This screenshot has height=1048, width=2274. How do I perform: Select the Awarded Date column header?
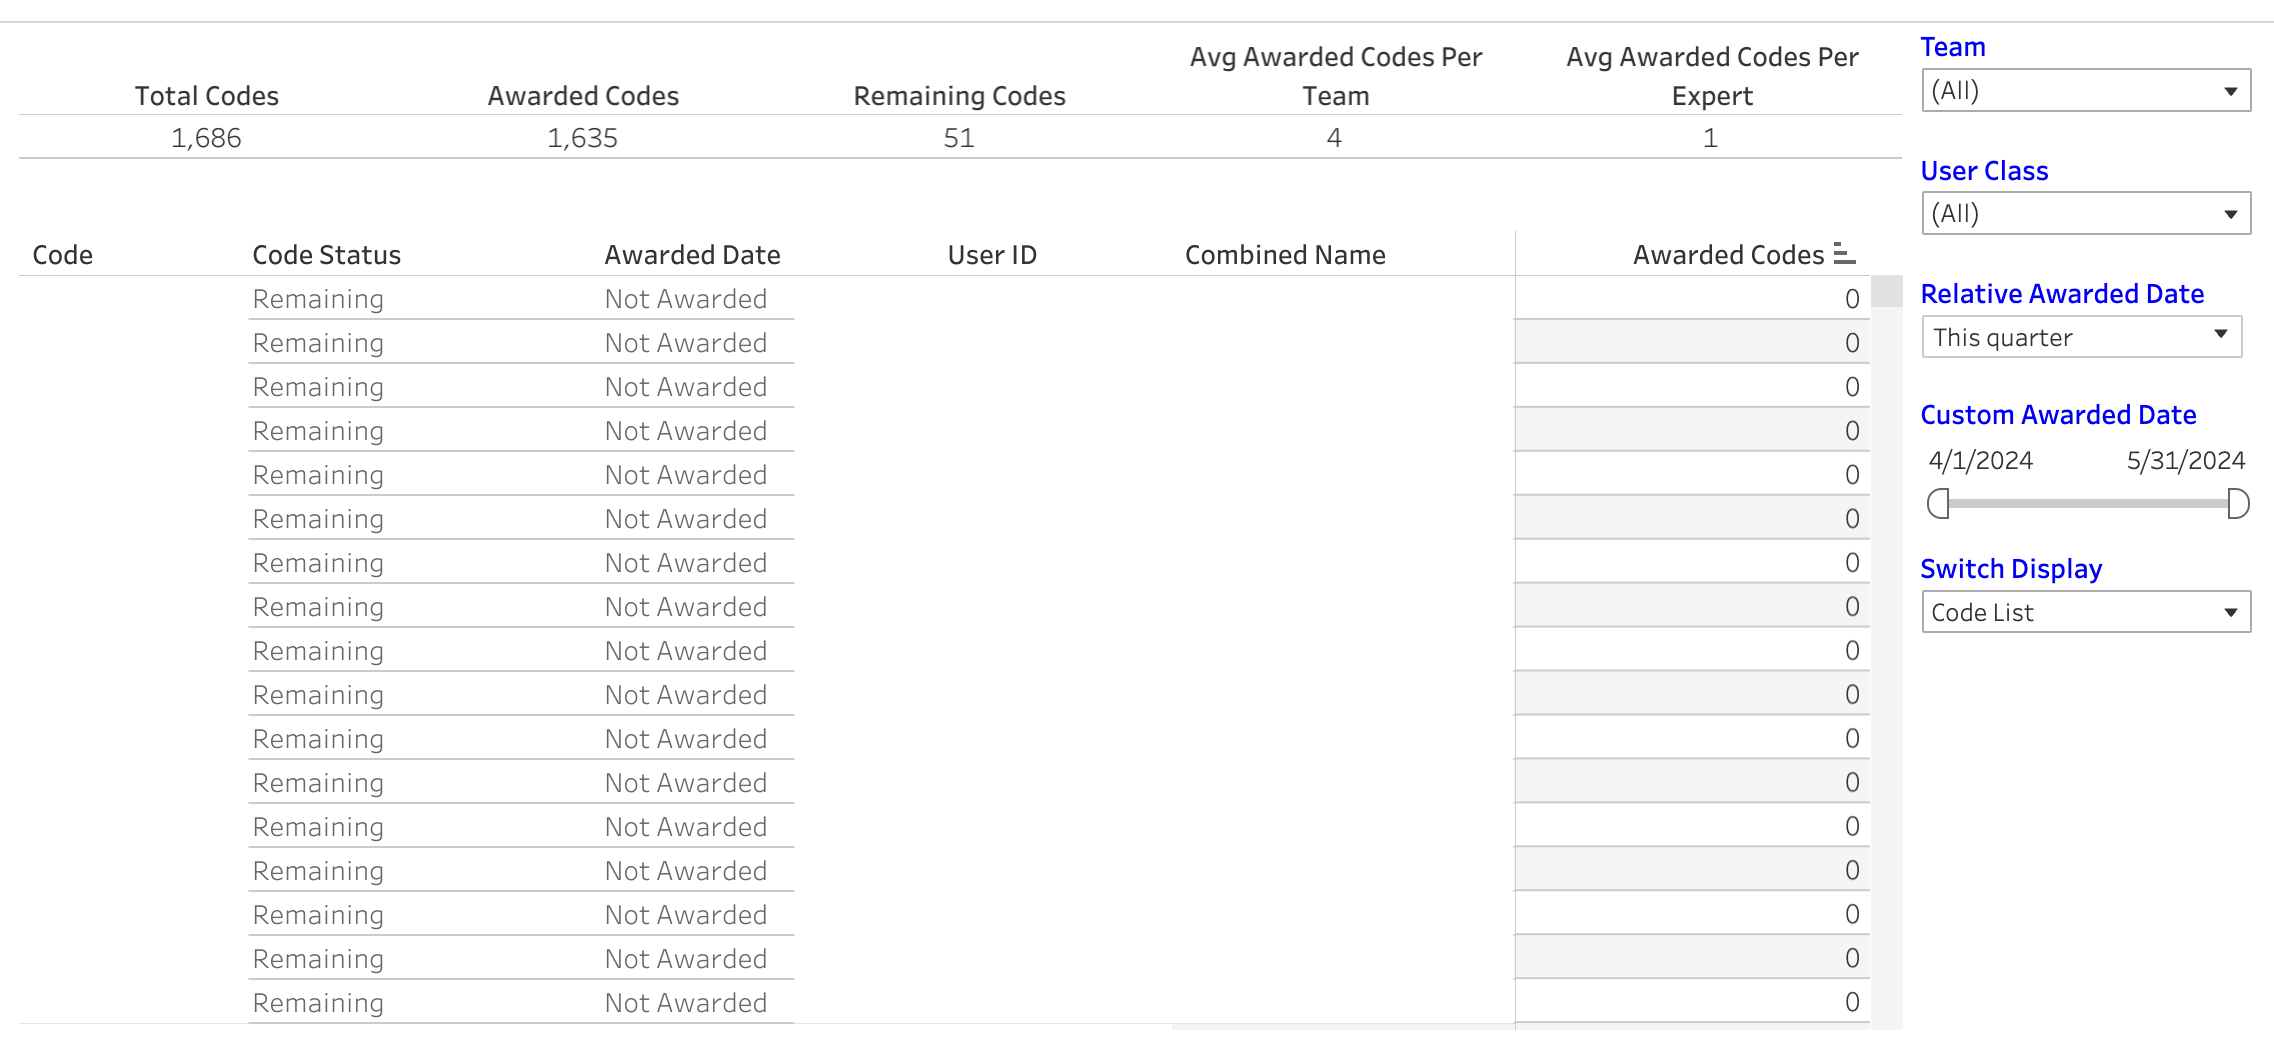click(692, 255)
